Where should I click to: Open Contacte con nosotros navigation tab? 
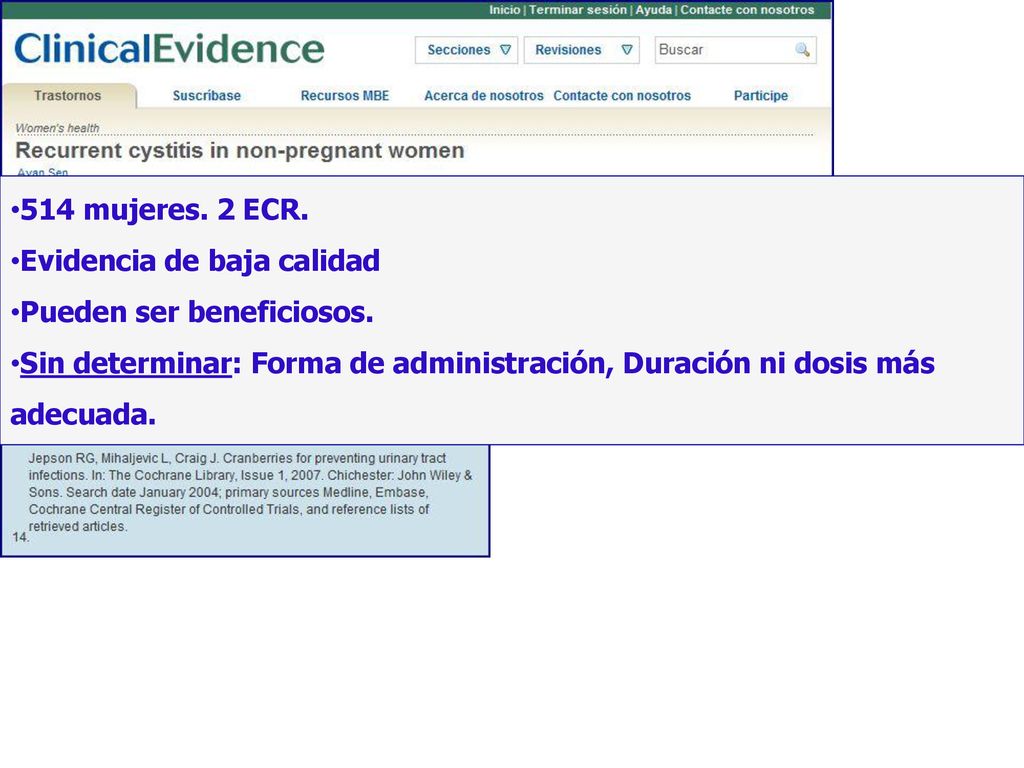tap(622, 95)
